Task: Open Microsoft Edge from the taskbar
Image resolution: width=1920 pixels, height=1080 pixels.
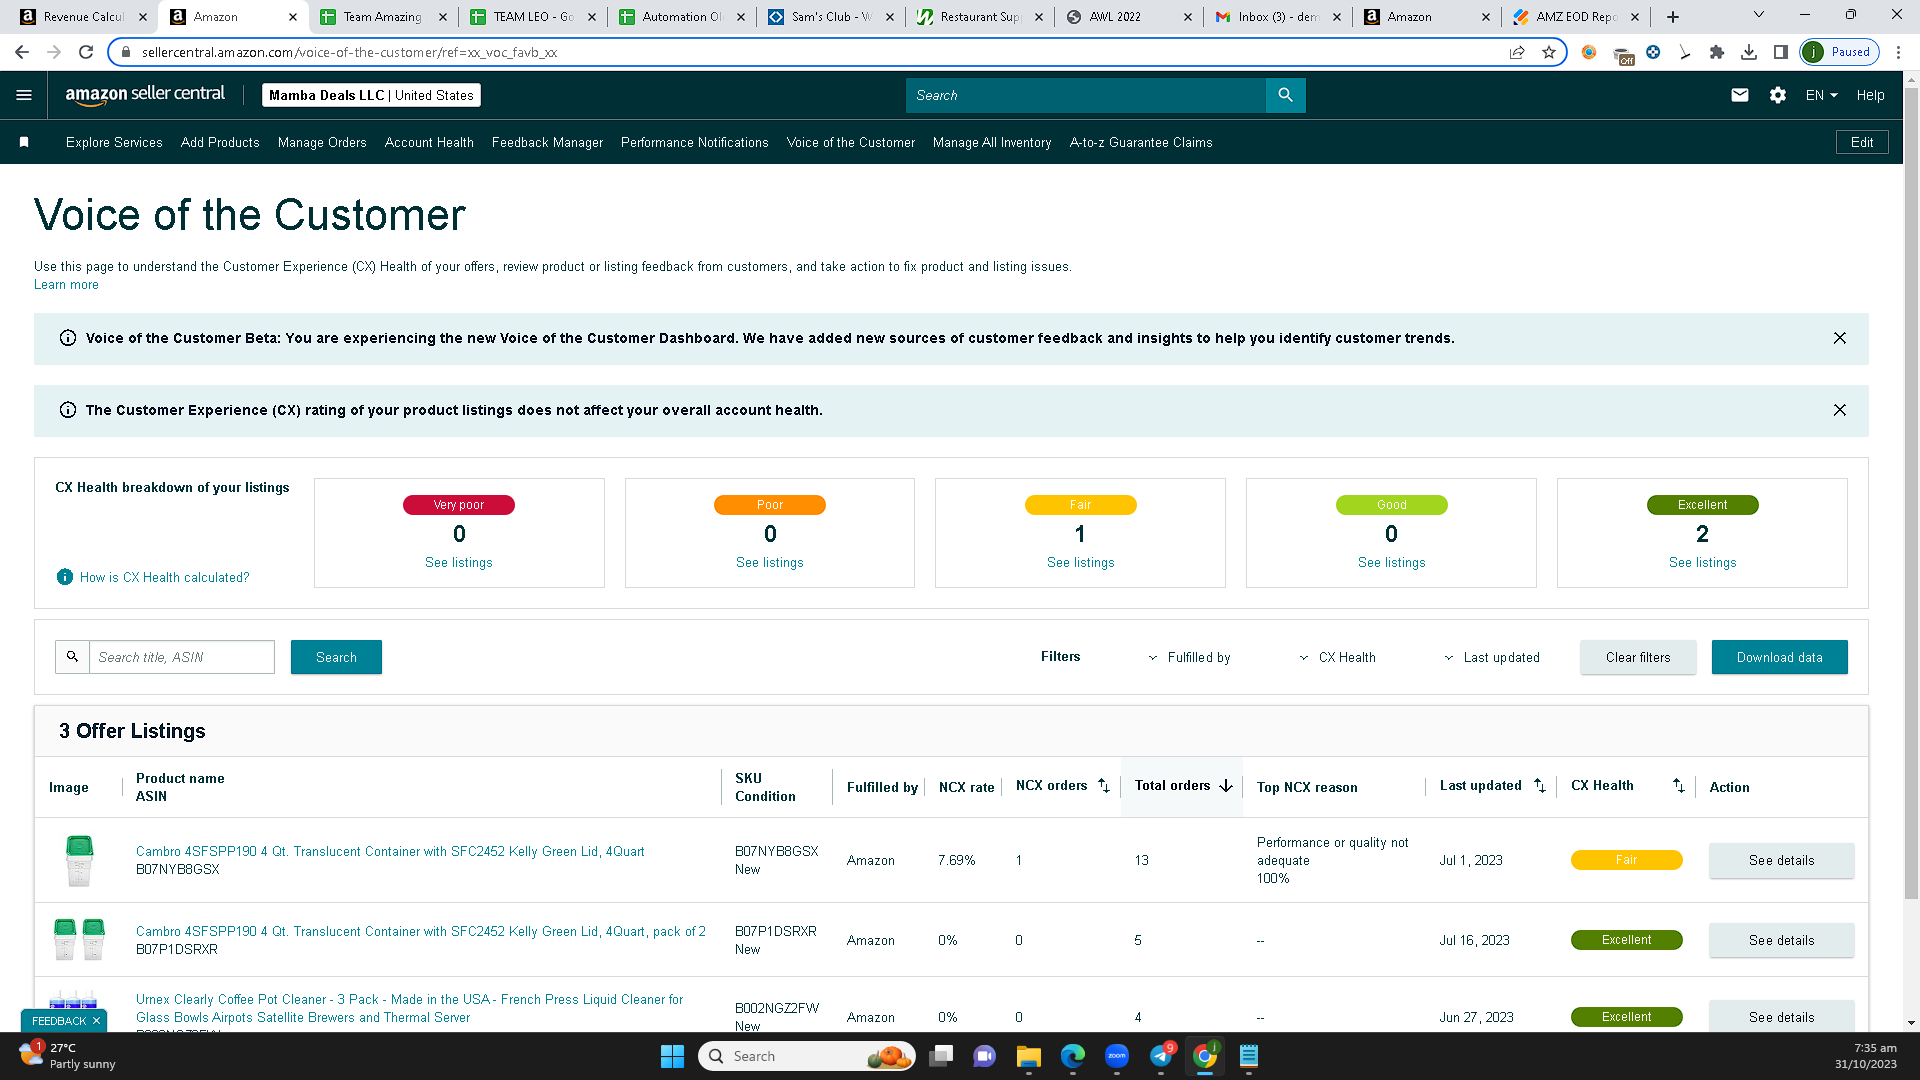Action: coord(1072,1056)
